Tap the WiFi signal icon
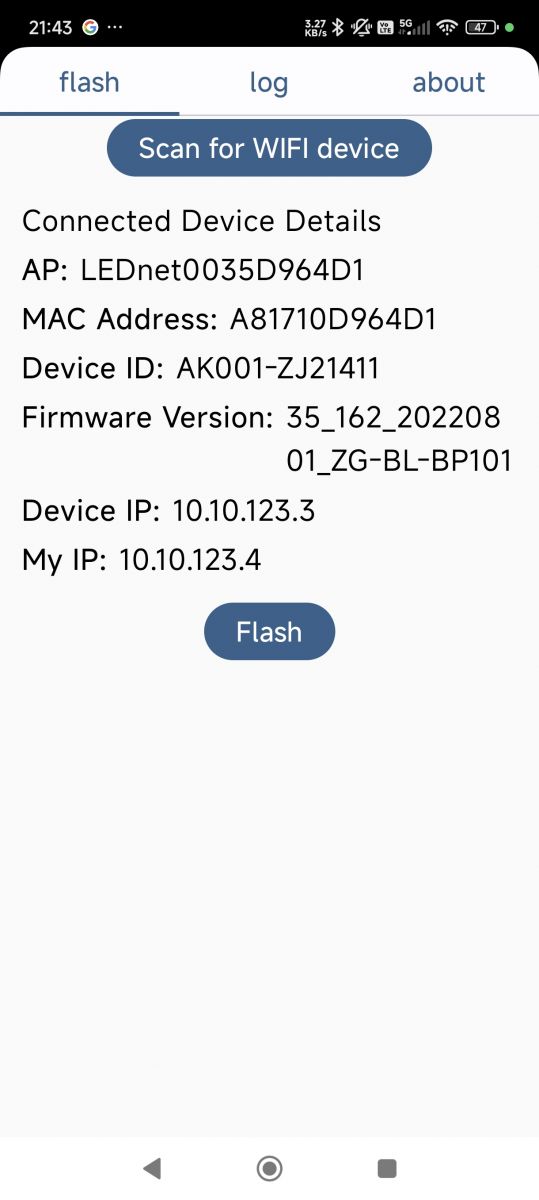The image size is (539, 1200). pyautogui.click(x=447, y=27)
